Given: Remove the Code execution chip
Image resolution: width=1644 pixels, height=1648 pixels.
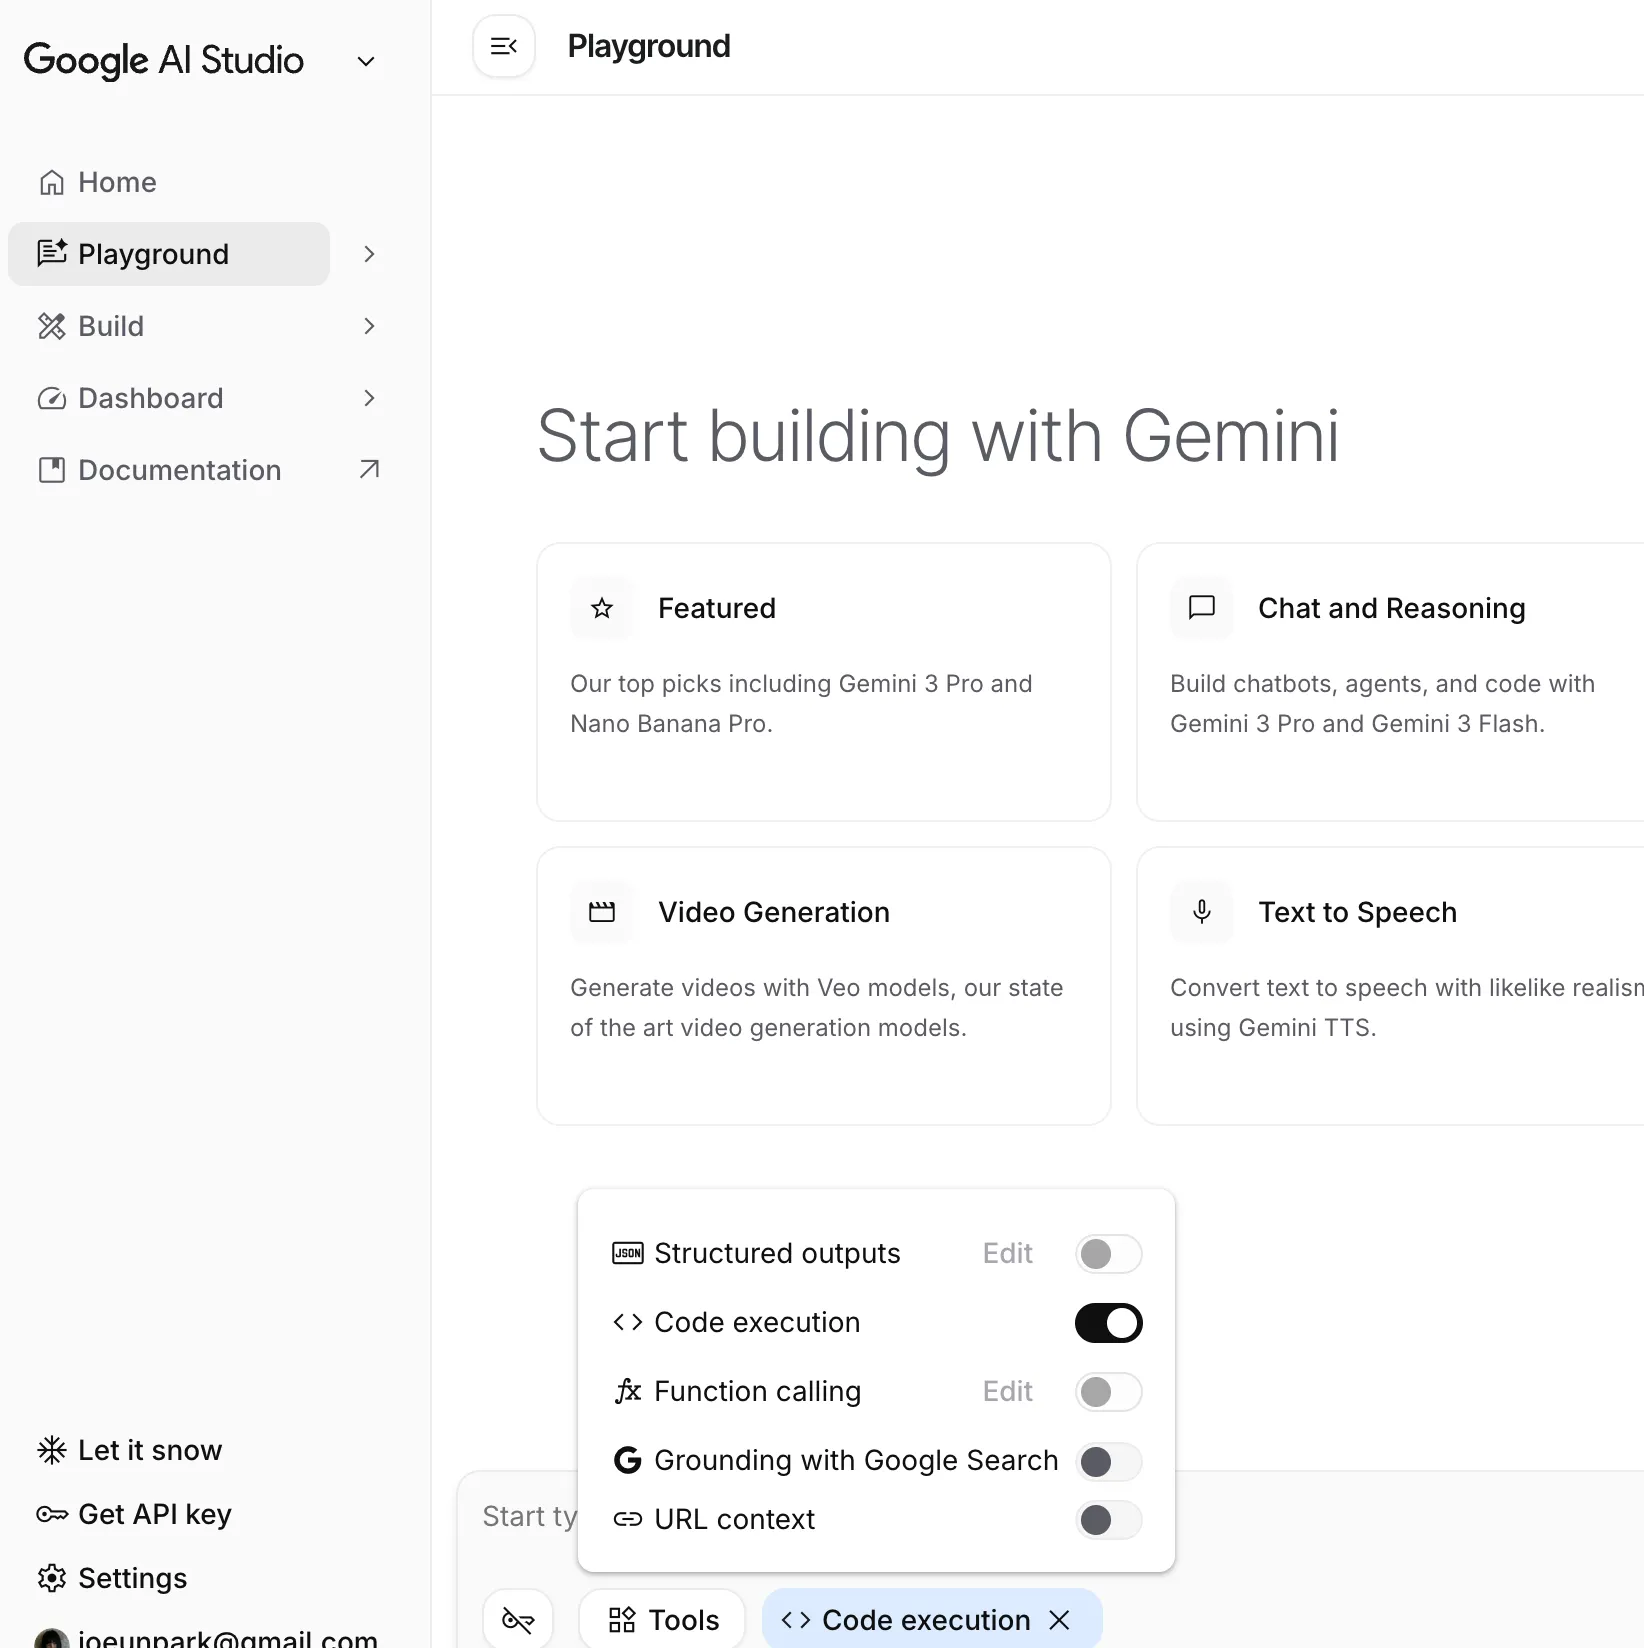Looking at the screenshot, I should click(1060, 1620).
